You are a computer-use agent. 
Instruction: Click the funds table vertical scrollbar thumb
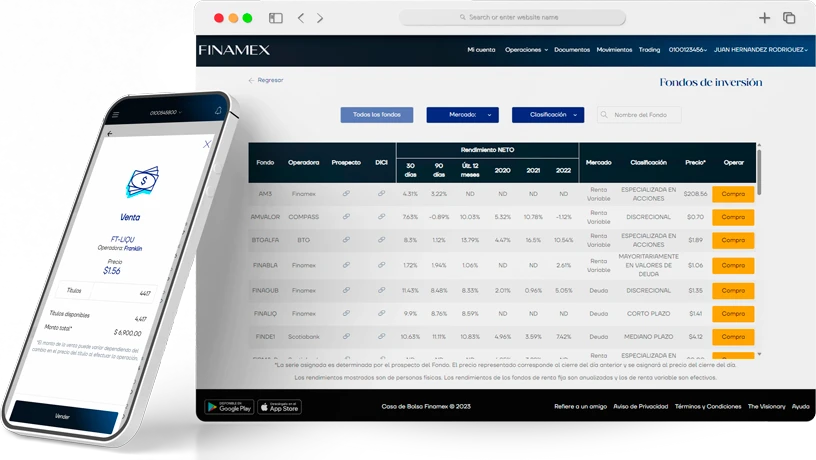(x=759, y=173)
